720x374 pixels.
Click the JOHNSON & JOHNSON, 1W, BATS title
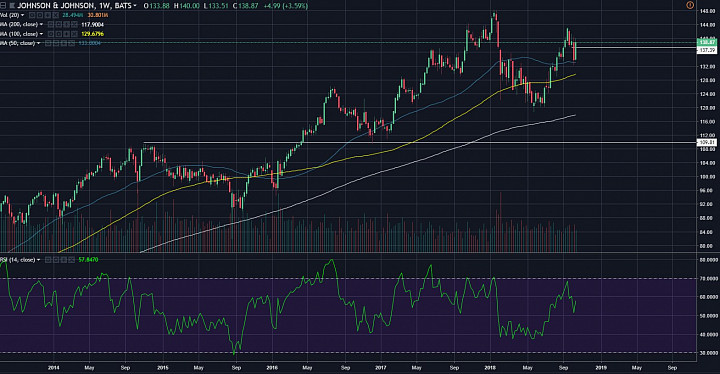click(73, 6)
